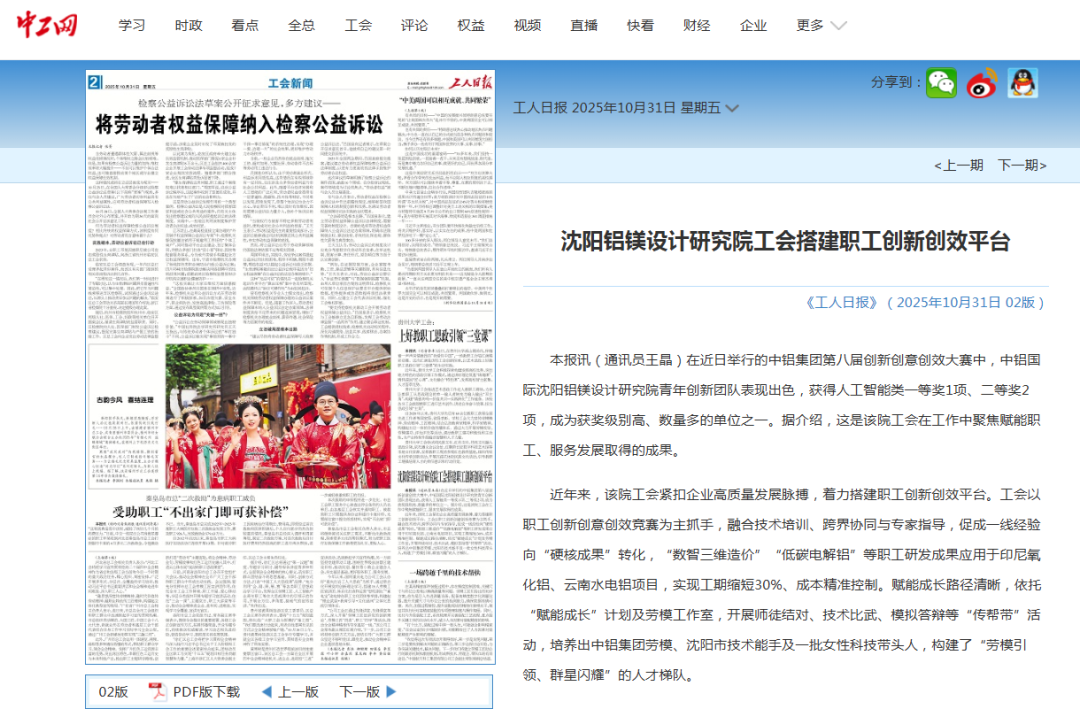Open the 快看 section
Screen dimensions: 1080x709
(640, 25)
